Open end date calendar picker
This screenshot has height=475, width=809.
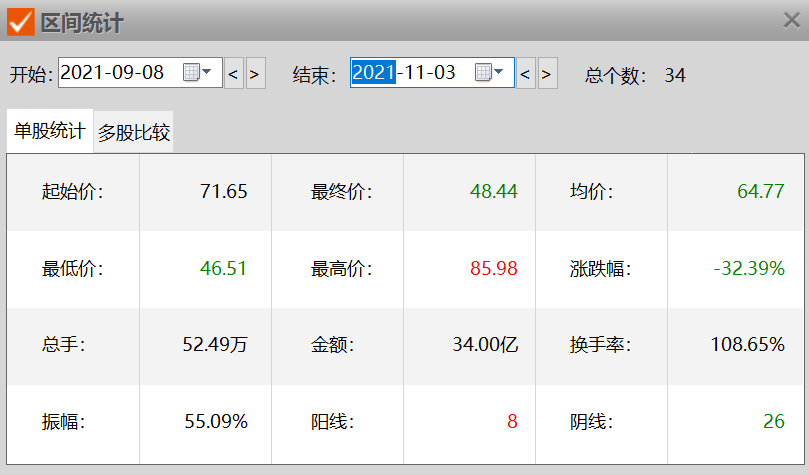click(489, 72)
